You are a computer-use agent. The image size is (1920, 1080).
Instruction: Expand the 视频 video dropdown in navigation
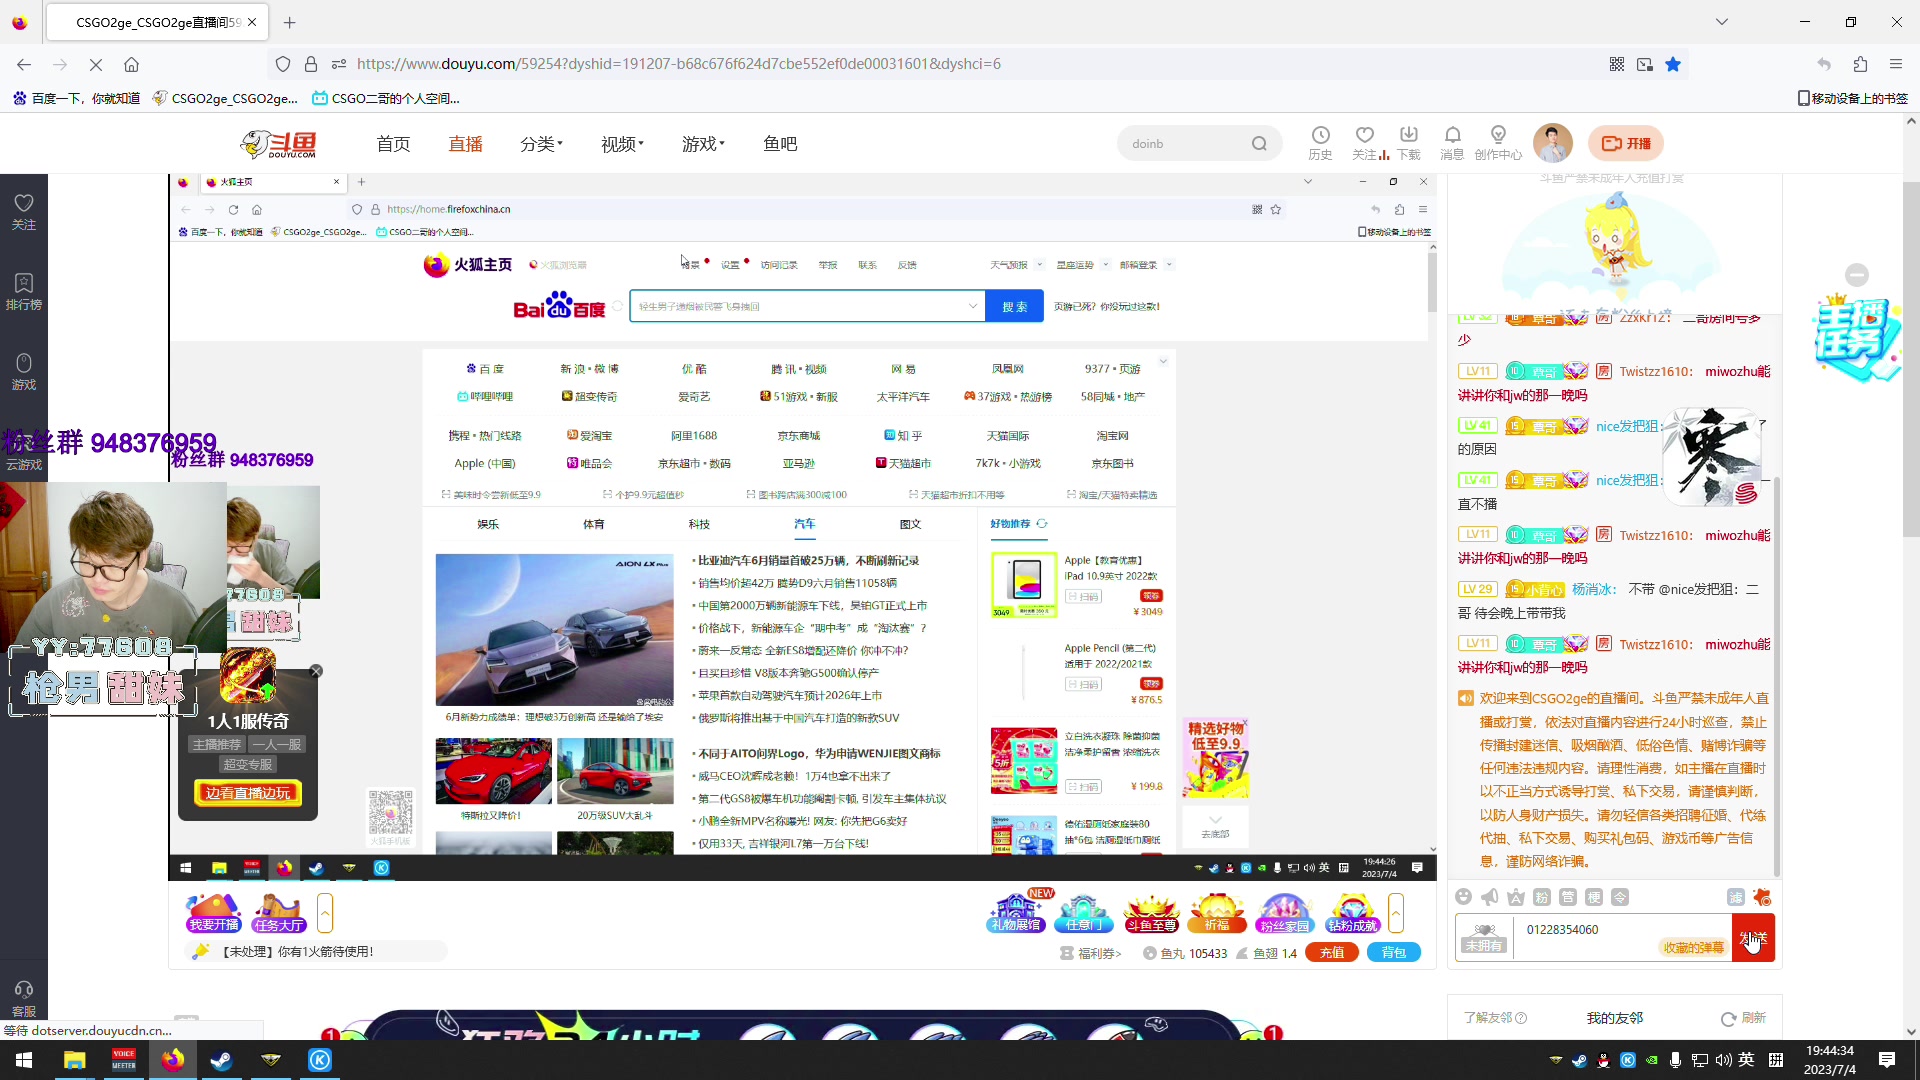[x=622, y=144]
